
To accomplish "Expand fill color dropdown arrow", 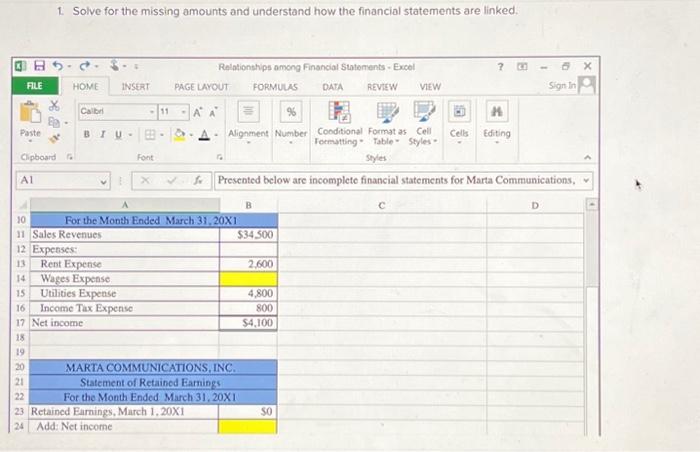I will click(191, 135).
